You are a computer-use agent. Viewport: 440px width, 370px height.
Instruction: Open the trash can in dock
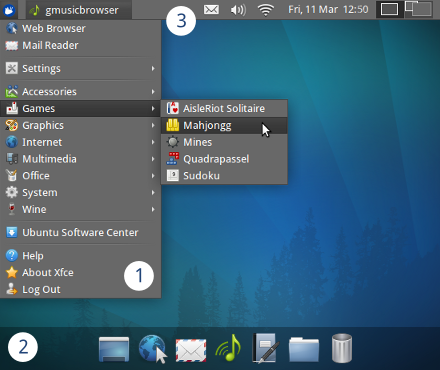(x=342, y=348)
